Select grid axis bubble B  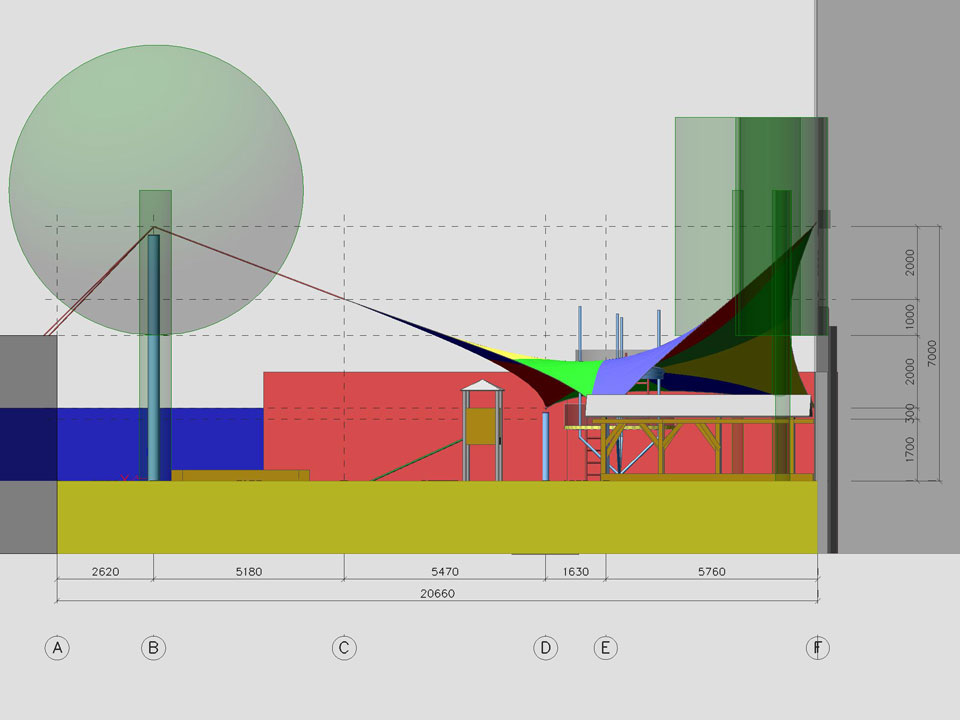click(x=153, y=648)
